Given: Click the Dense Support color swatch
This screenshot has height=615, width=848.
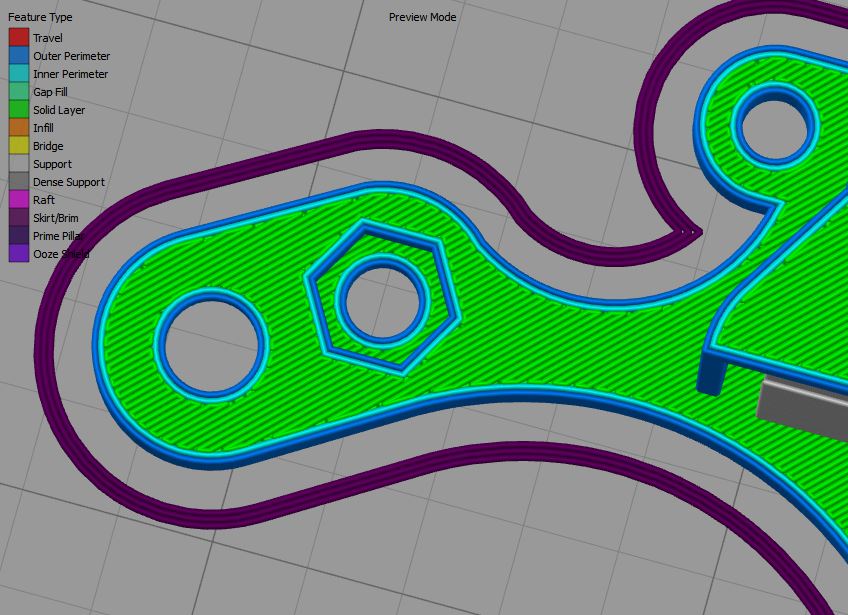Looking at the screenshot, I should pos(19,182).
